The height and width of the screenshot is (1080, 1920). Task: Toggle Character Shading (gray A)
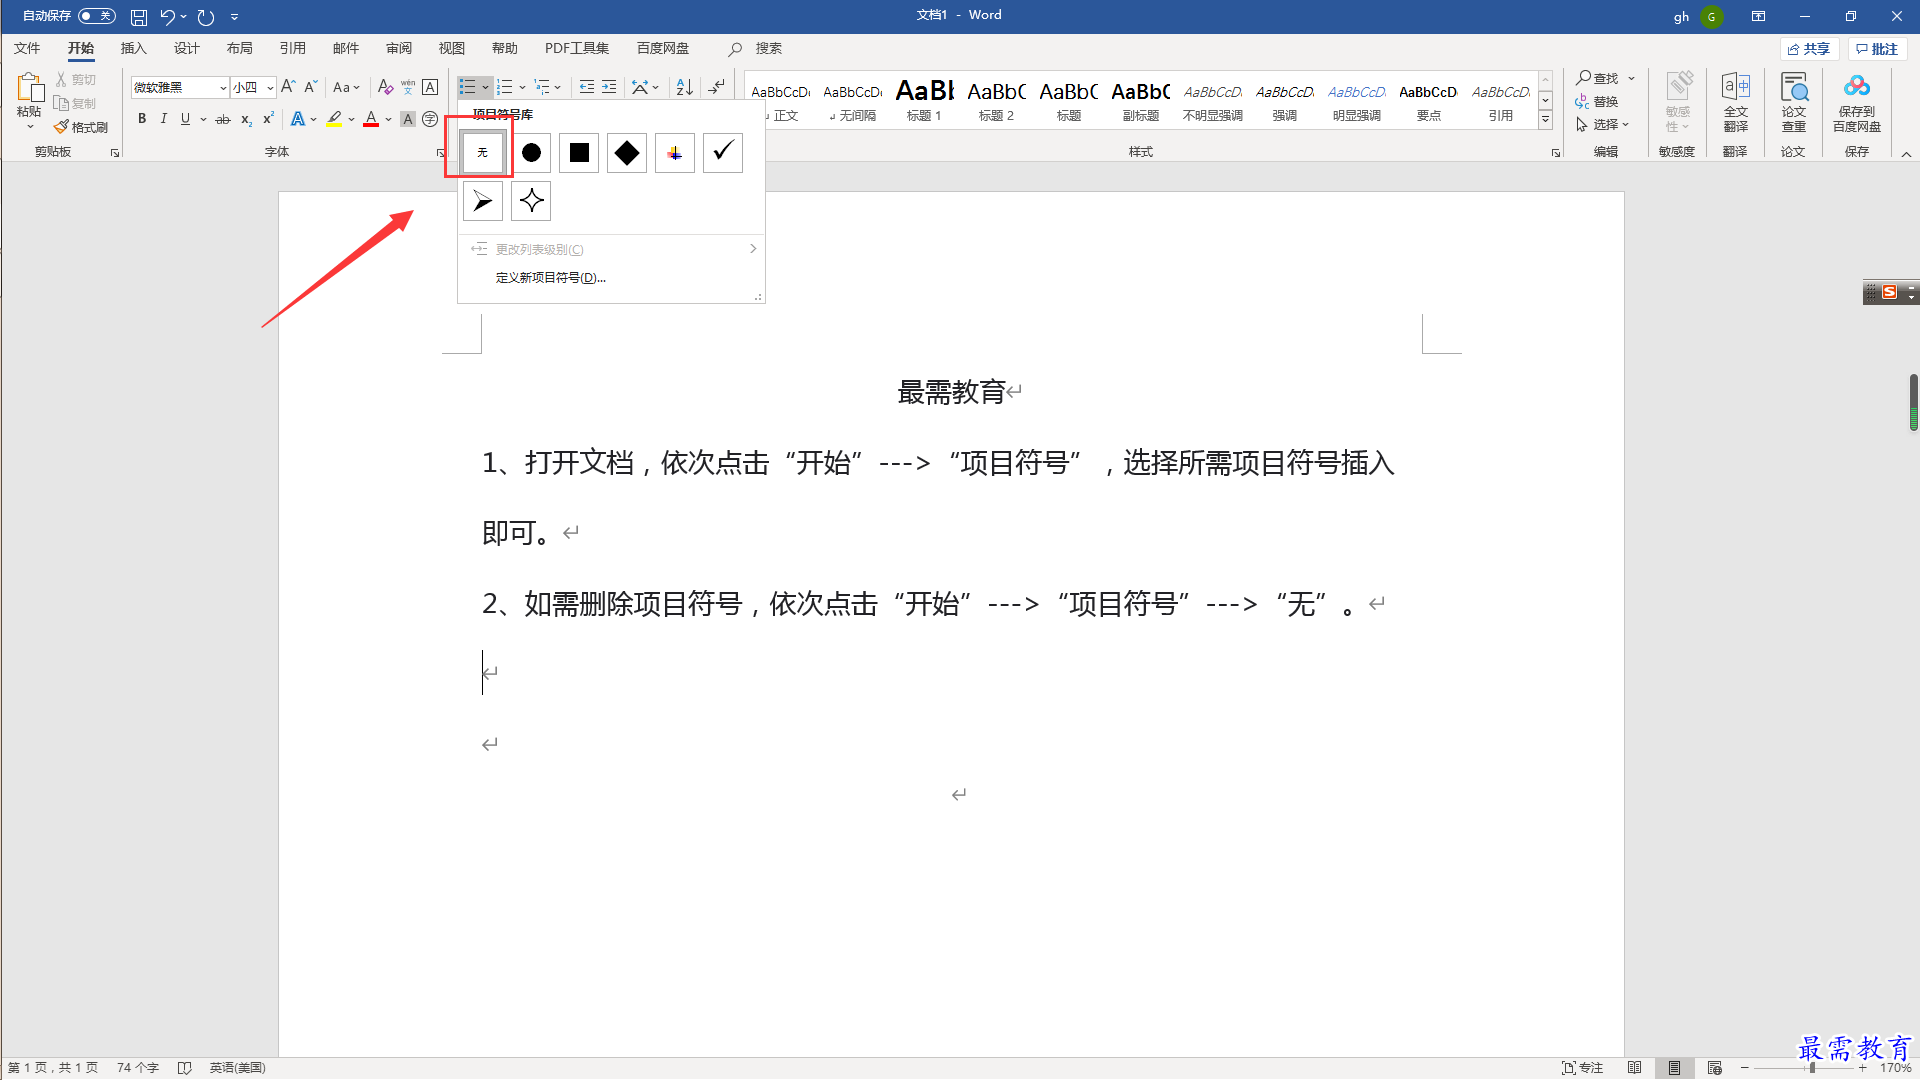coord(408,119)
